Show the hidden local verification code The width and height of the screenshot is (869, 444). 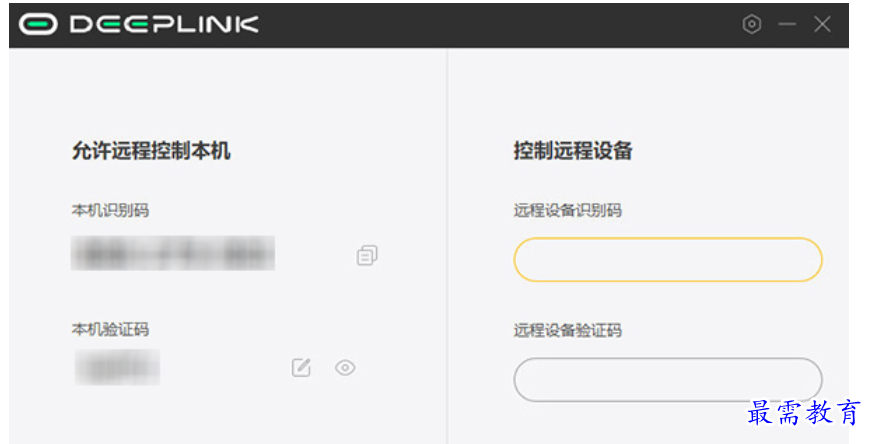[x=345, y=368]
